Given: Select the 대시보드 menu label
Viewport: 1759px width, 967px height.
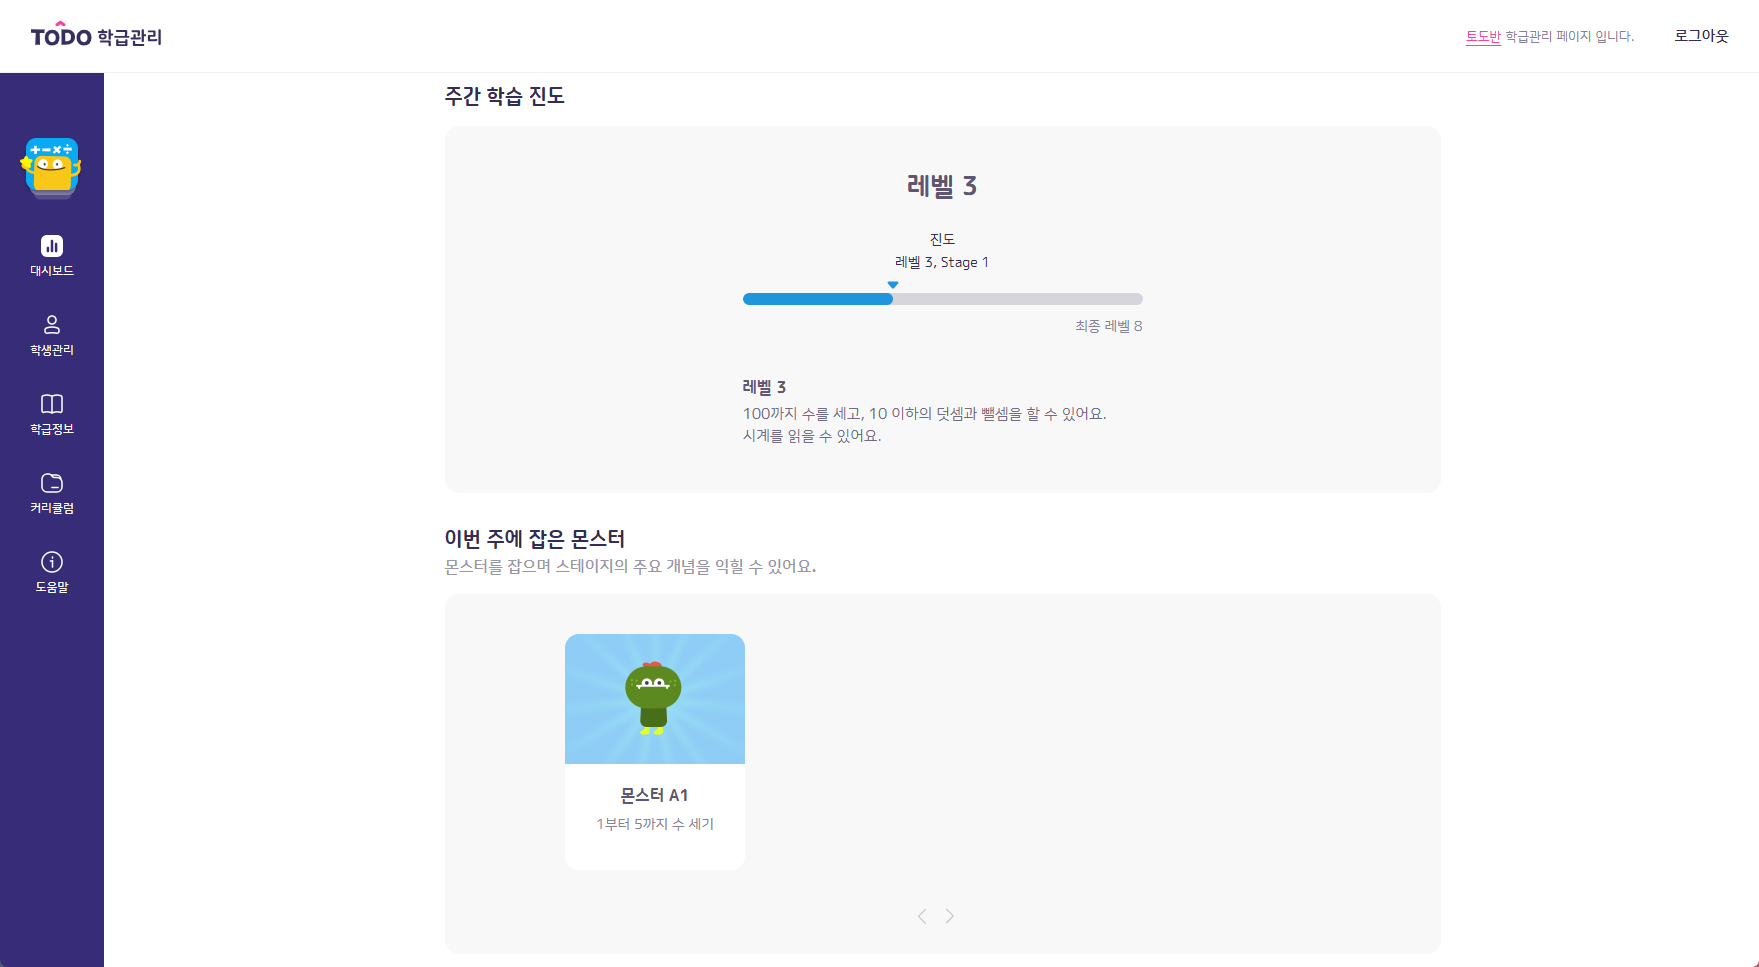Looking at the screenshot, I should tap(52, 271).
